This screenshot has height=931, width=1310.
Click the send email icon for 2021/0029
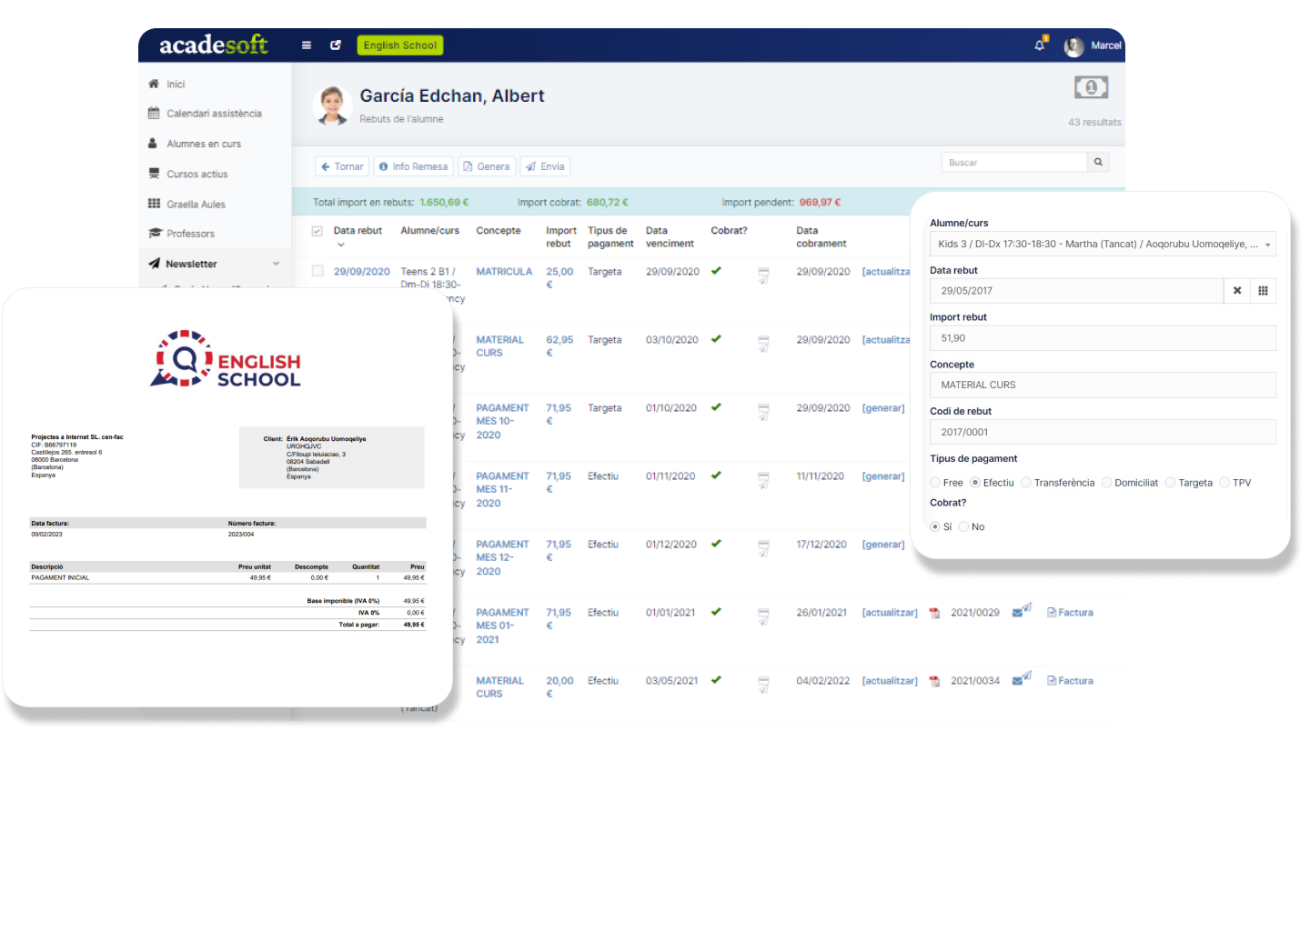click(1021, 611)
